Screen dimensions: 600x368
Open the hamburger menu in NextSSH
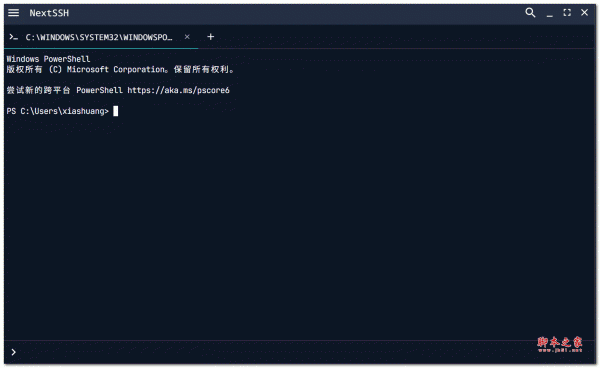(13, 13)
